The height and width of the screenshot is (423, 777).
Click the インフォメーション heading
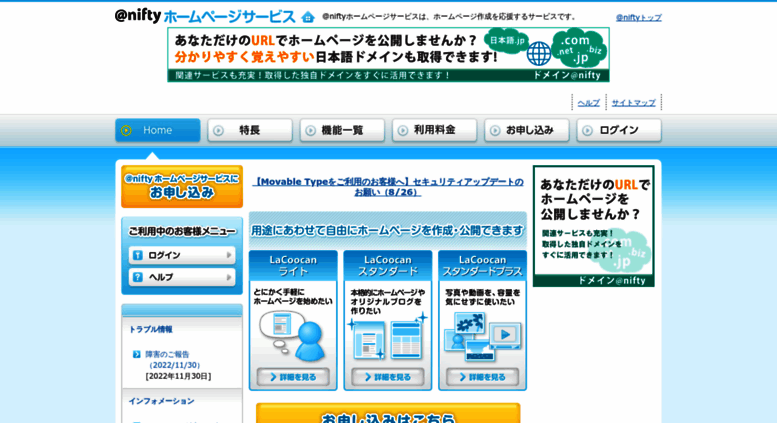pos(162,401)
